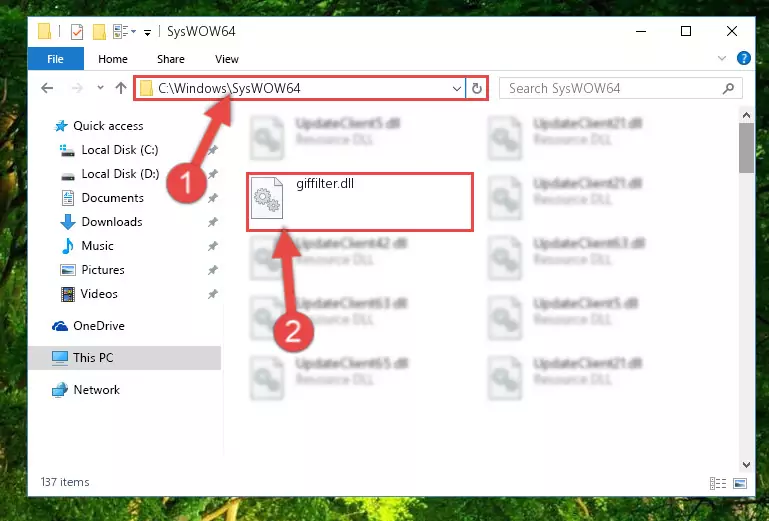Click the 137 items status text

click(x=65, y=482)
